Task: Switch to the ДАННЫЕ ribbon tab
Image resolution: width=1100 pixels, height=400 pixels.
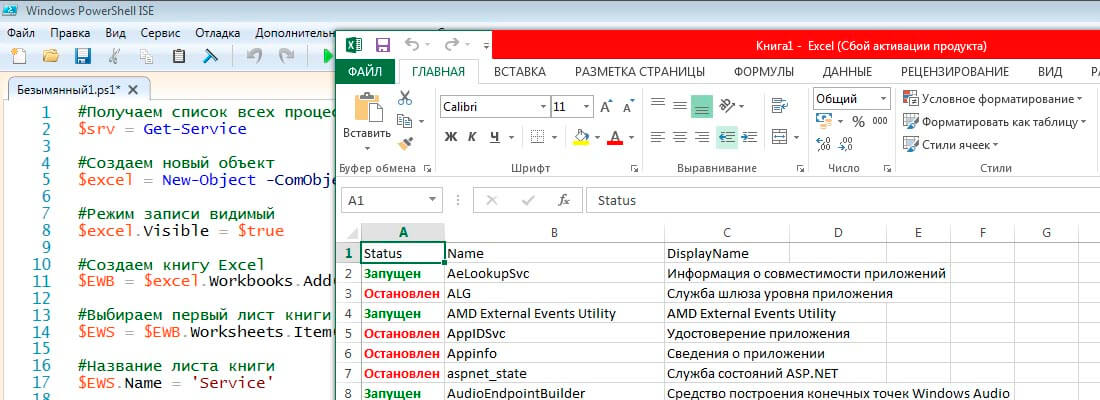Action: point(847,72)
